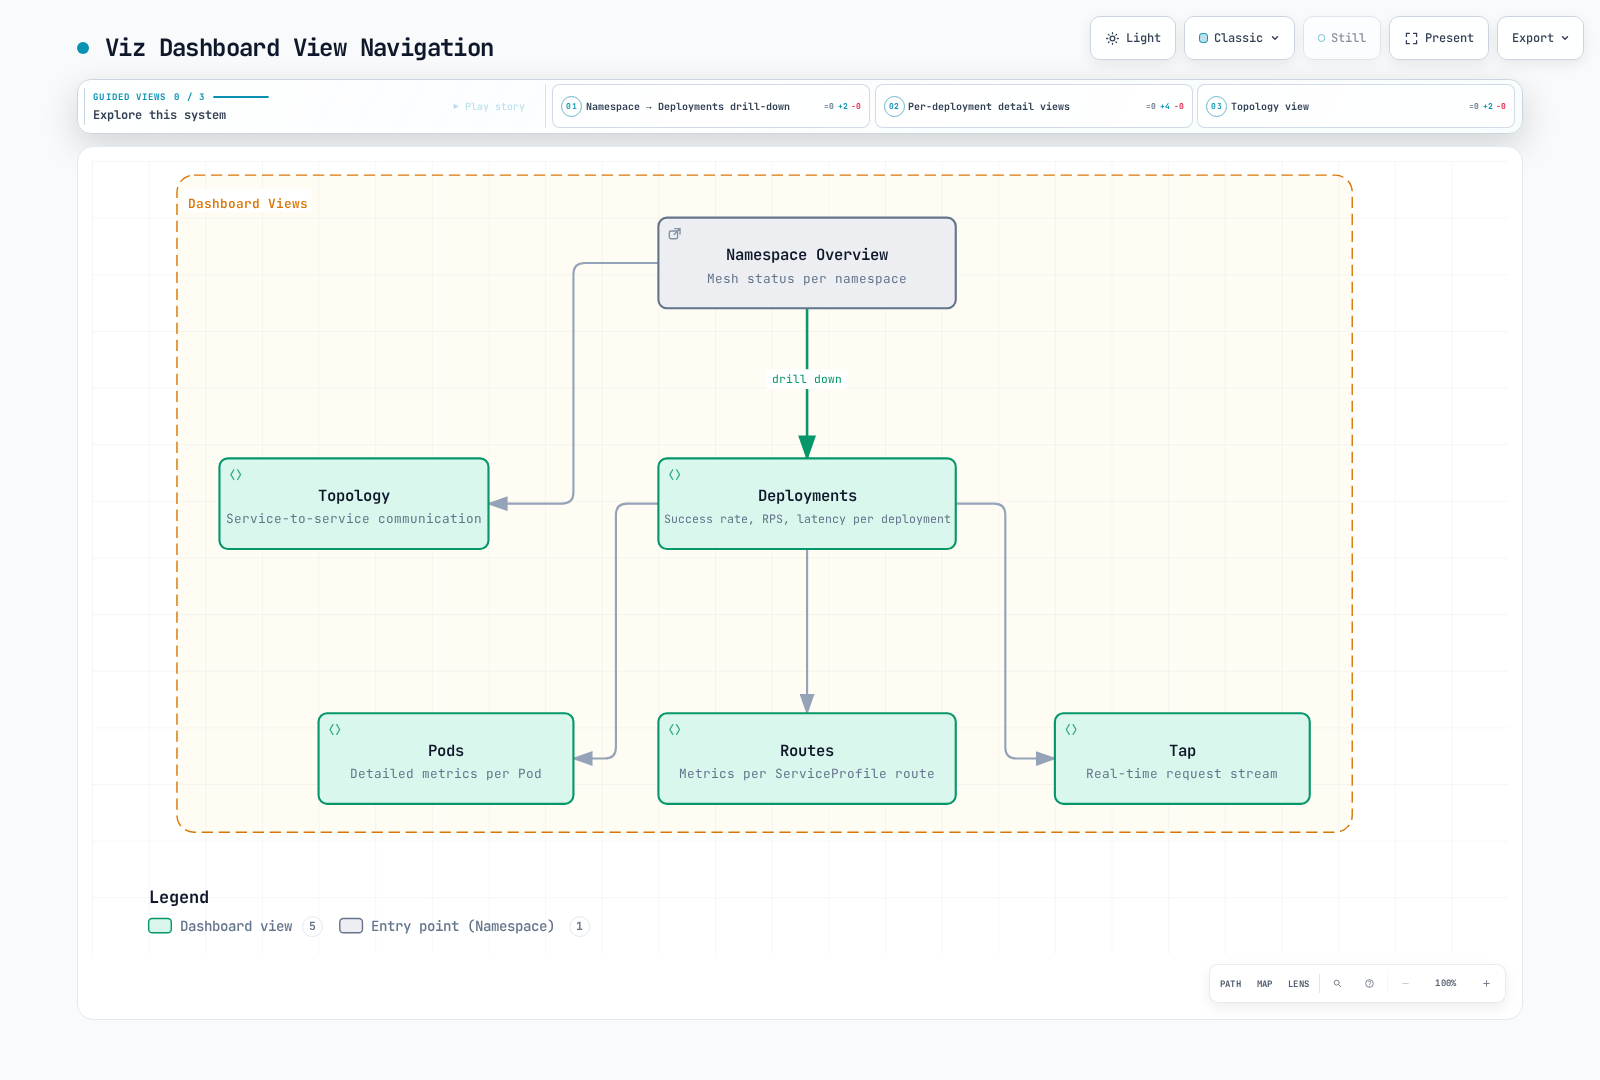Image resolution: width=1600 pixels, height=1080 pixels.
Task: Click the step 02 circle badge
Action: [894, 106]
